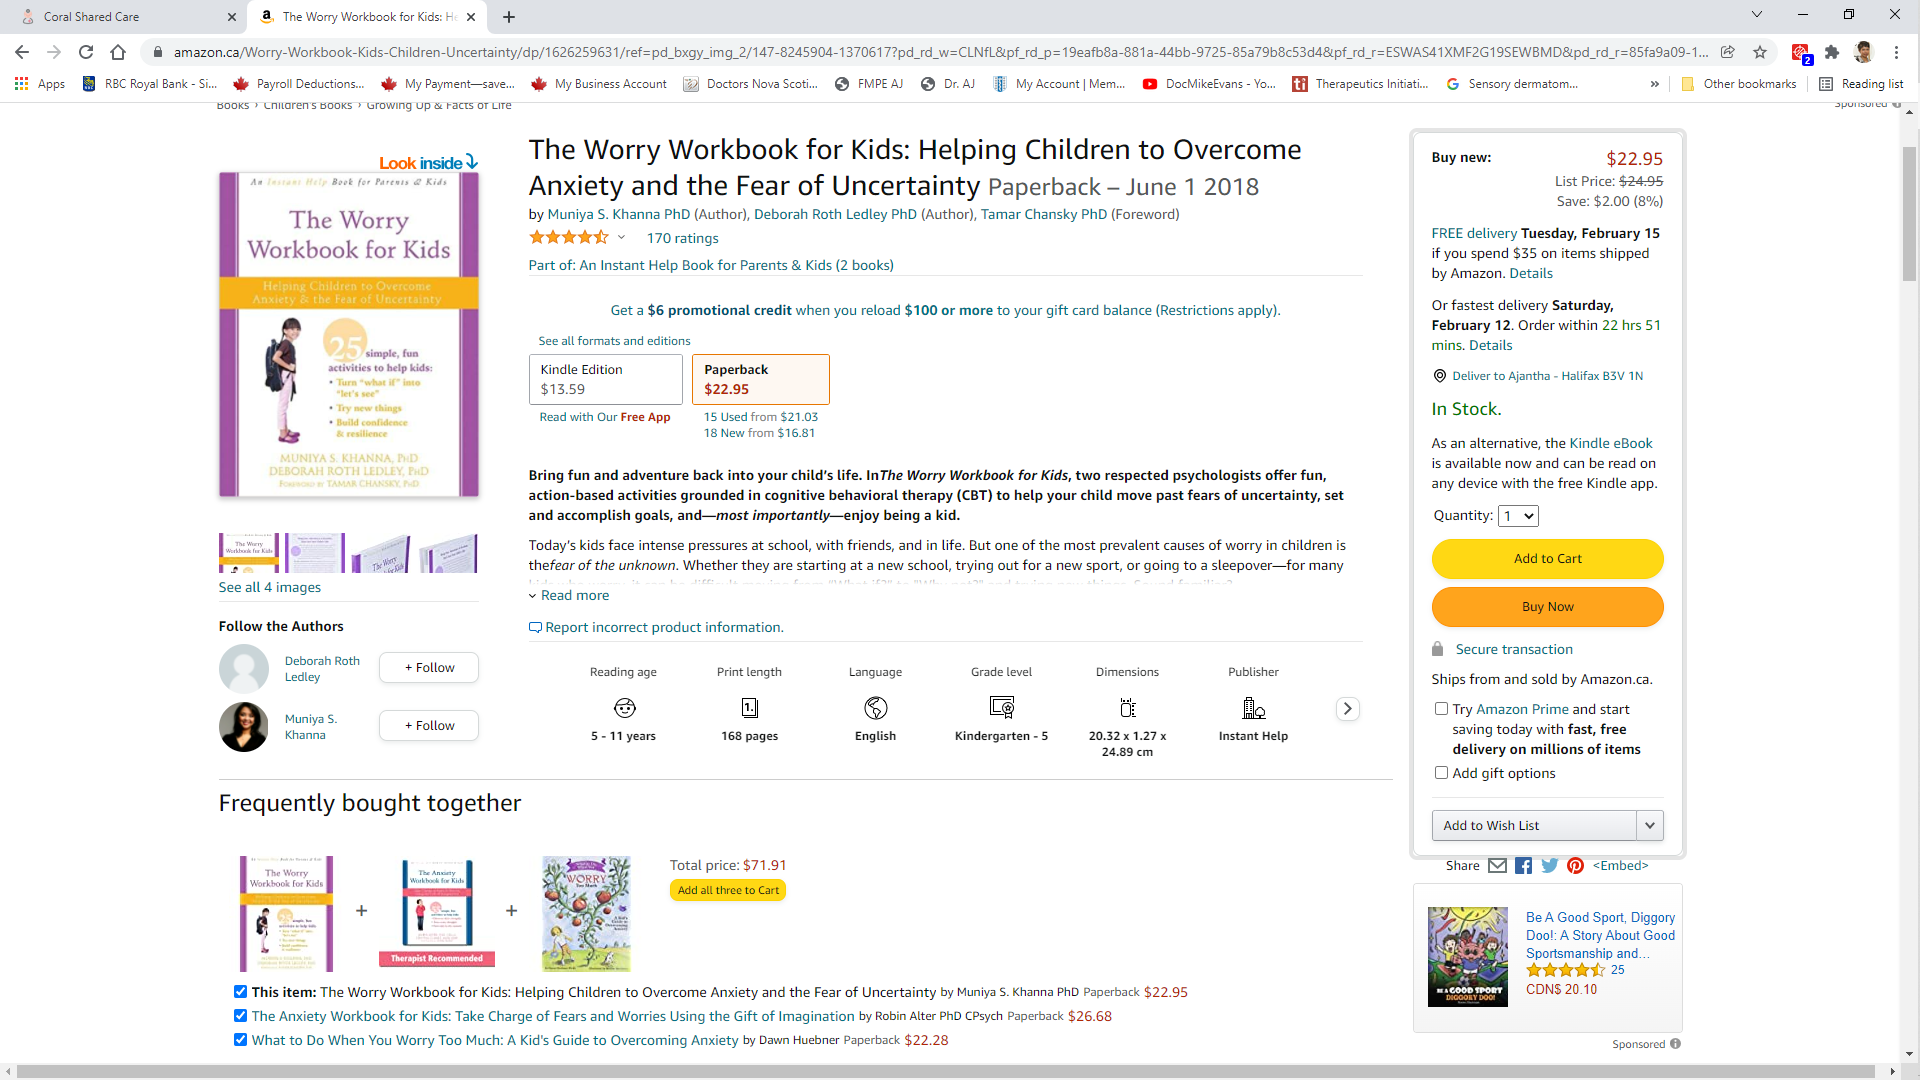Screen dimensions: 1920x1080
Task: Expand the Read more description link
Action: coord(574,595)
